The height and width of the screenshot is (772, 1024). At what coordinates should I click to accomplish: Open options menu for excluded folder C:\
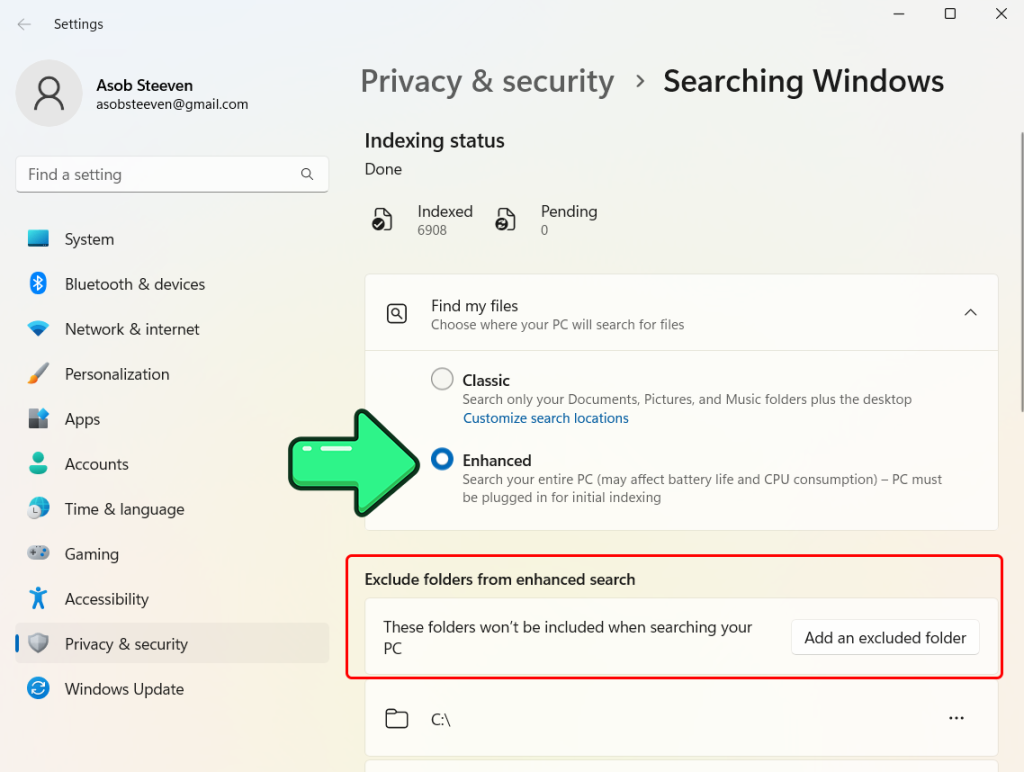click(x=956, y=718)
